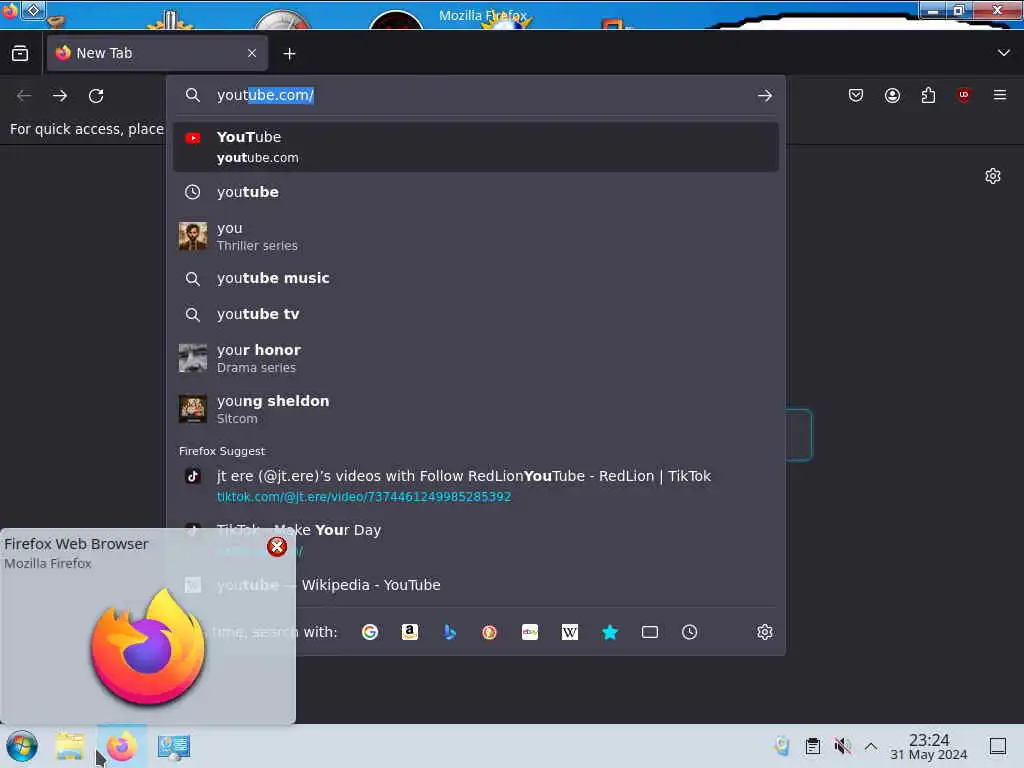The width and height of the screenshot is (1024, 768).
Task: Open the Firefox application menu
Action: (x=1000, y=95)
